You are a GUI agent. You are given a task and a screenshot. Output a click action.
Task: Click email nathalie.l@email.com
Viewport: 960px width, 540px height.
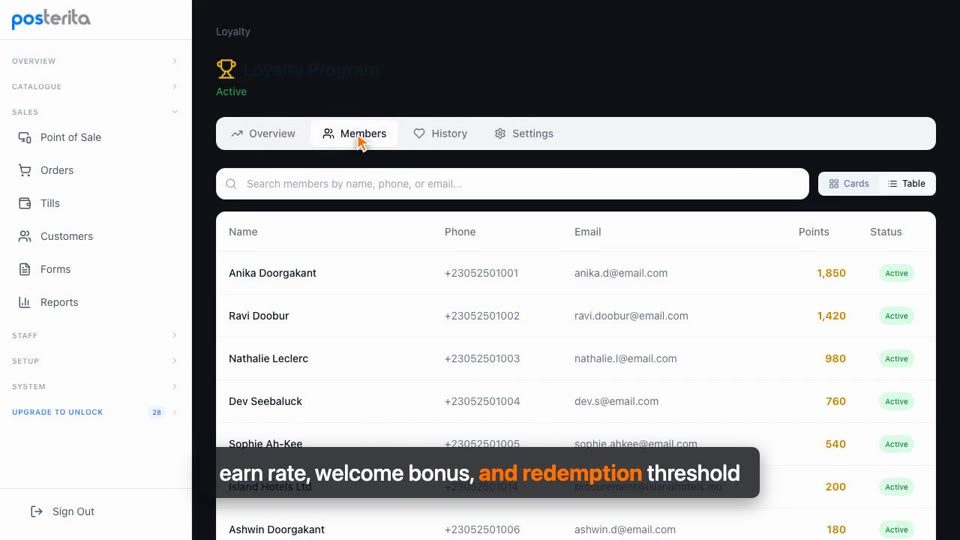click(x=626, y=359)
